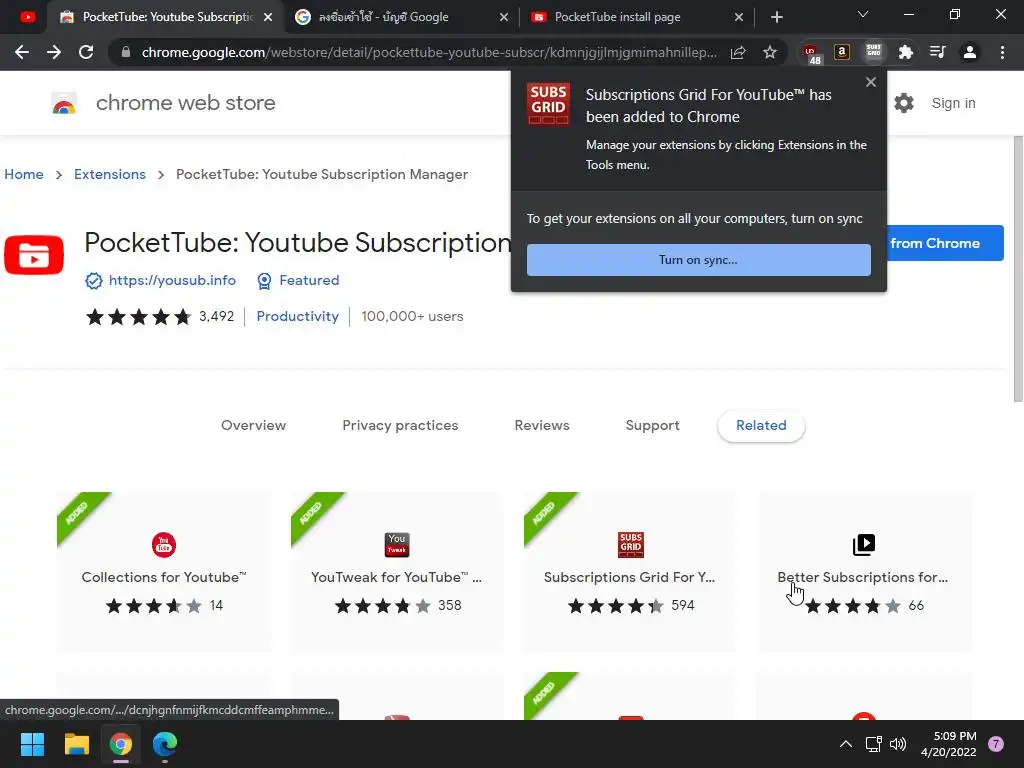The height and width of the screenshot is (768, 1024).
Task: Go to the Home breadcrumb link
Action: tap(24, 174)
